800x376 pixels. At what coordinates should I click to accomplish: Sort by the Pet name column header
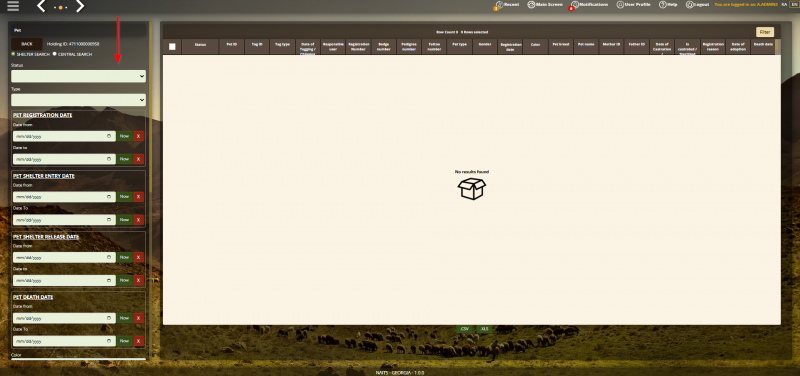(x=586, y=46)
